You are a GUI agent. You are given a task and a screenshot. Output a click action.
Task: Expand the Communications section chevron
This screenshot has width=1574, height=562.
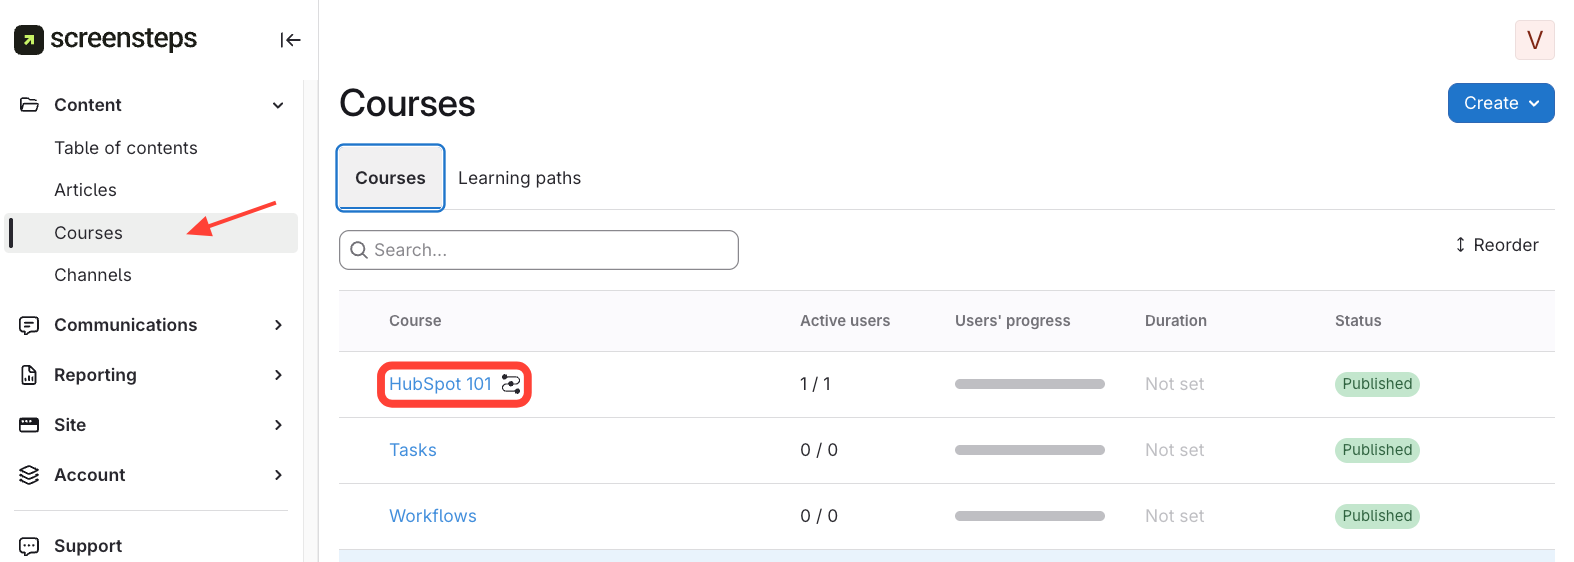pos(278,325)
